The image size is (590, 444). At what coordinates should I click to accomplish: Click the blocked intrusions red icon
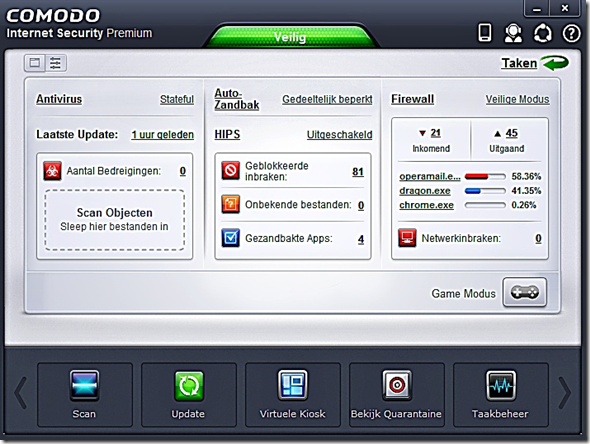tap(230, 170)
